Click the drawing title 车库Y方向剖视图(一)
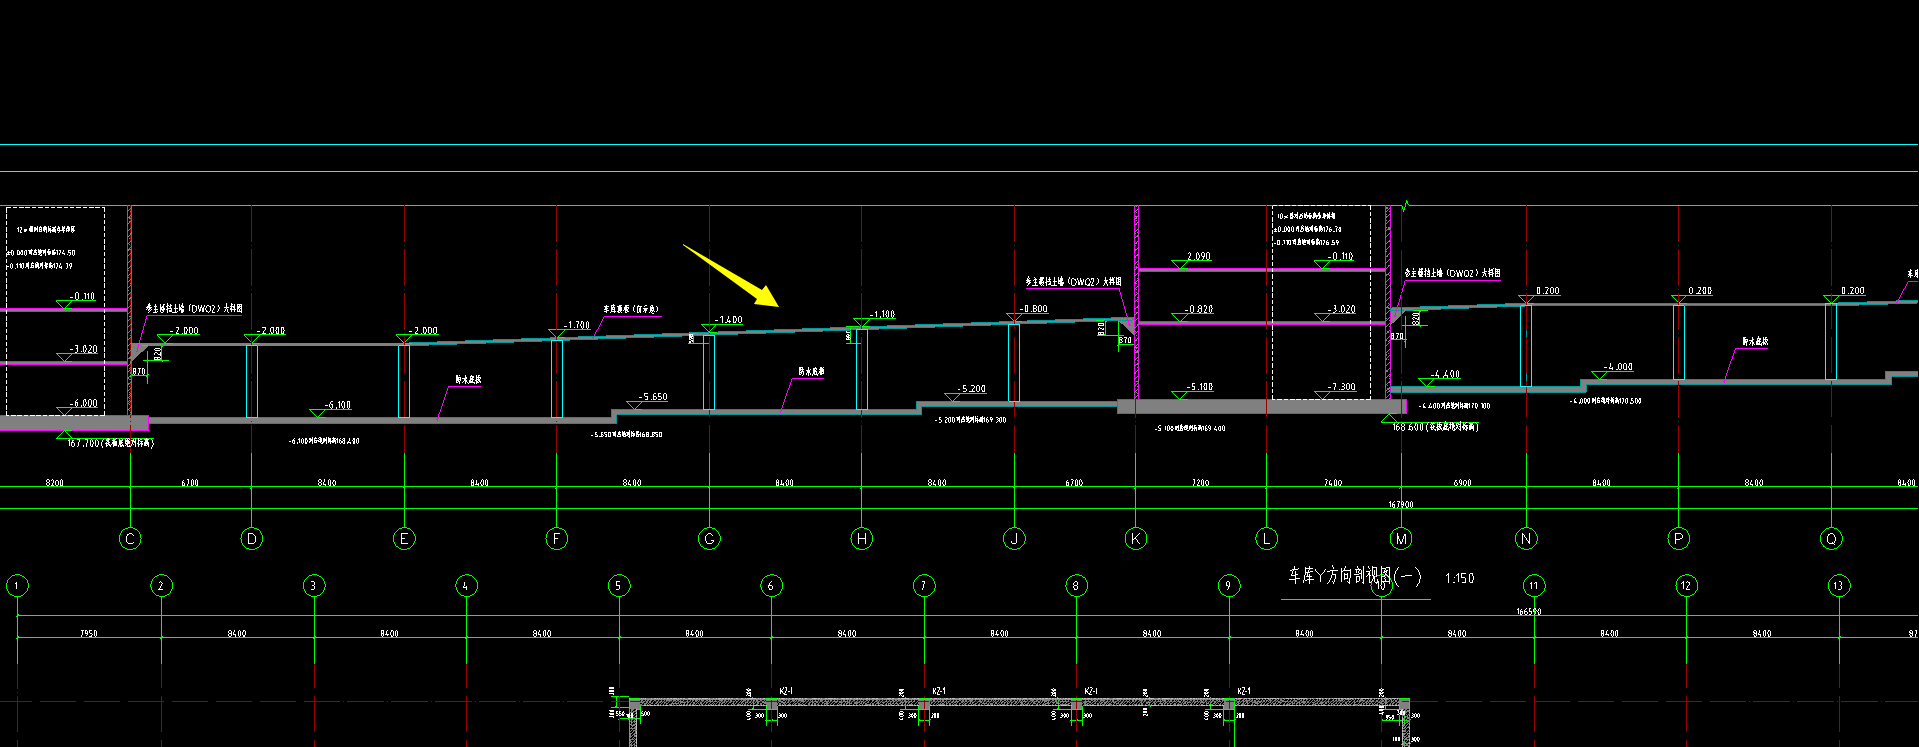The height and width of the screenshot is (747, 1919). pyautogui.click(x=1355, y=576)
